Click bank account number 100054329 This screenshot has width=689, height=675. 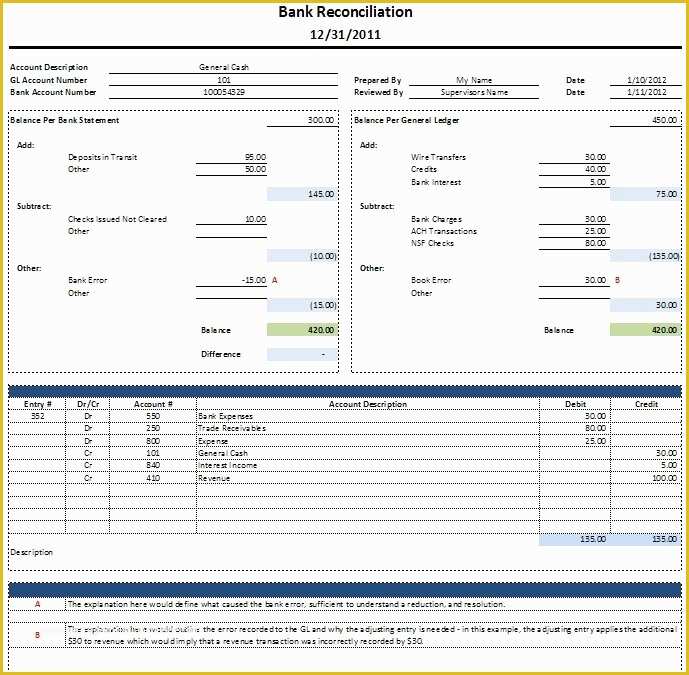223,92
